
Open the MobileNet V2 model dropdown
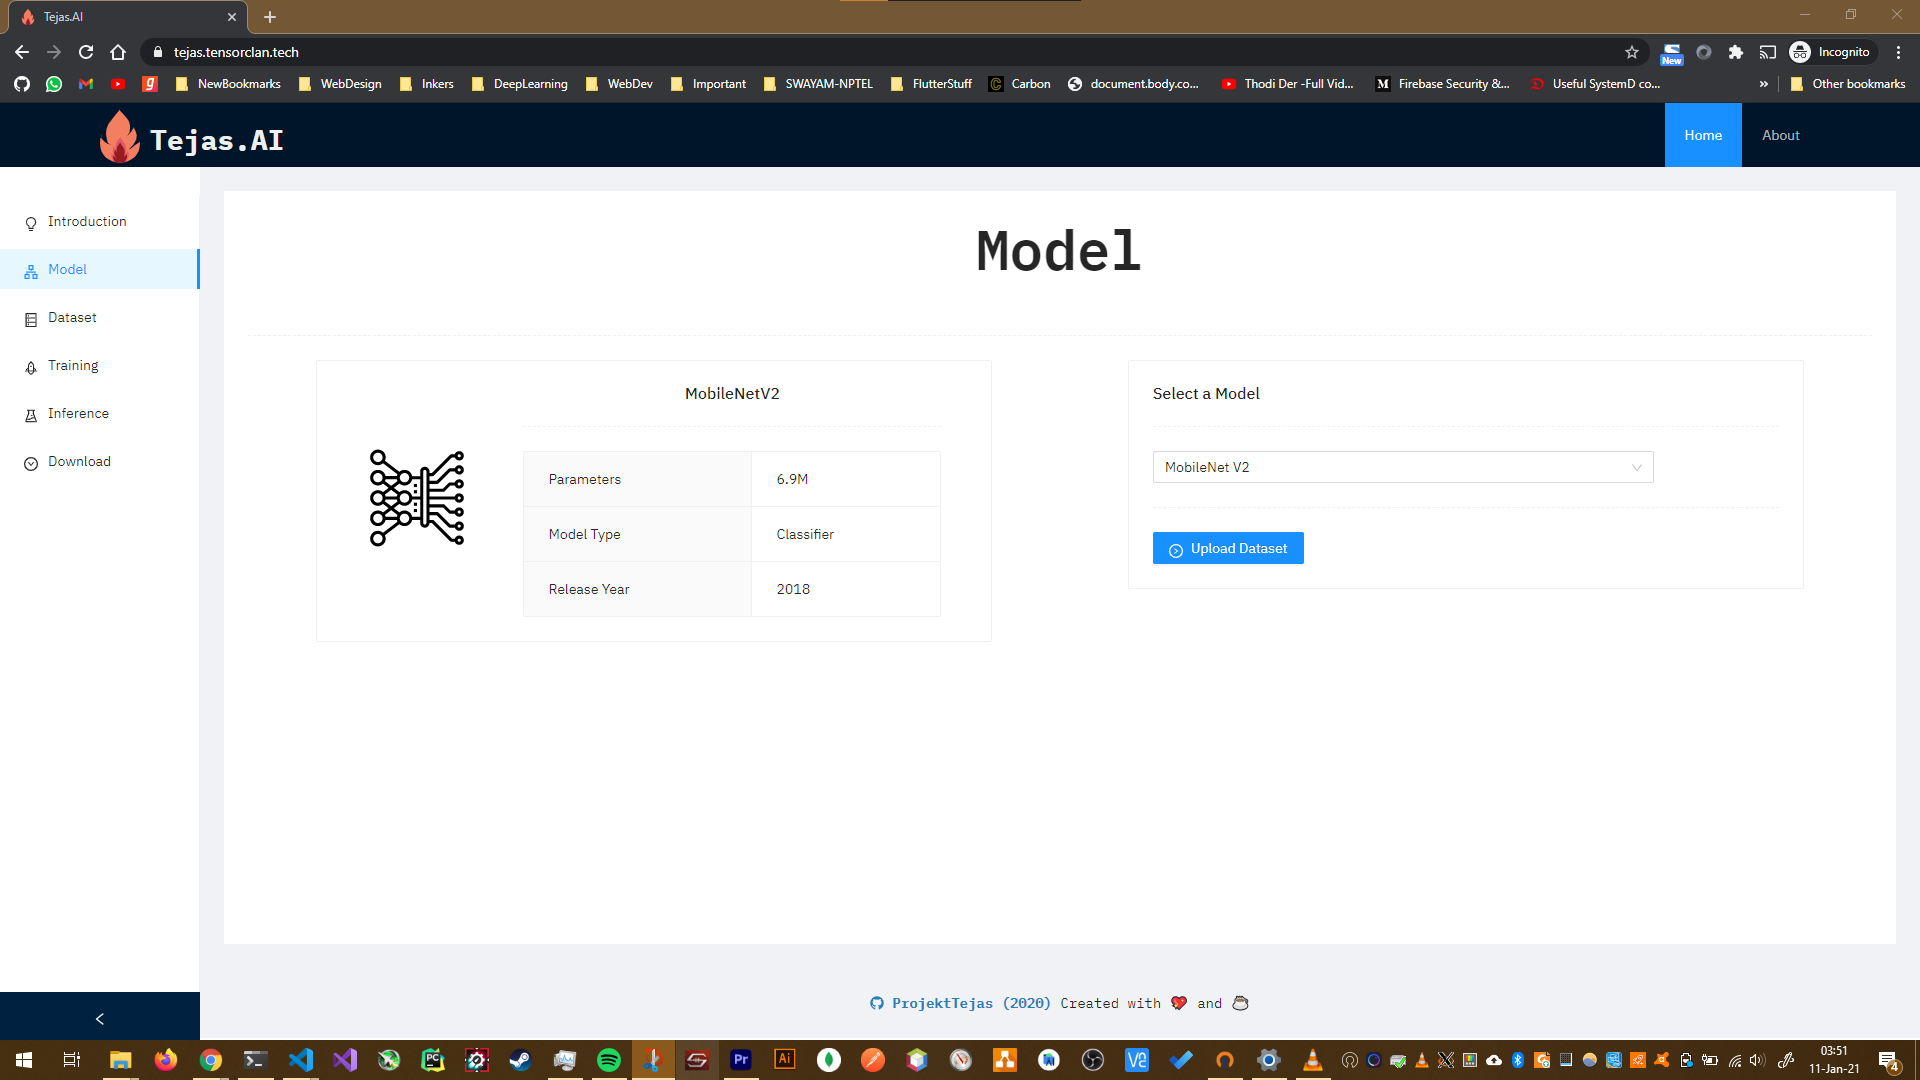(1402, 467)
